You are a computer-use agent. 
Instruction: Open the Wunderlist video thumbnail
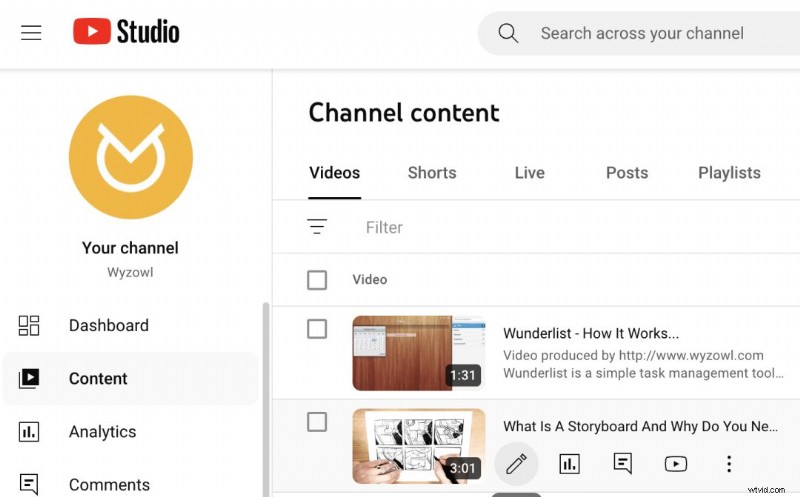419,353
